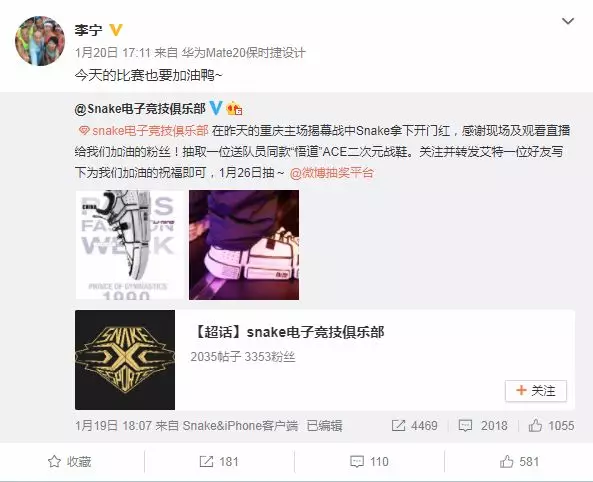Viewport: 593px width, 482px height.
Task: Open the 李宁 username link
Action: 88,30
